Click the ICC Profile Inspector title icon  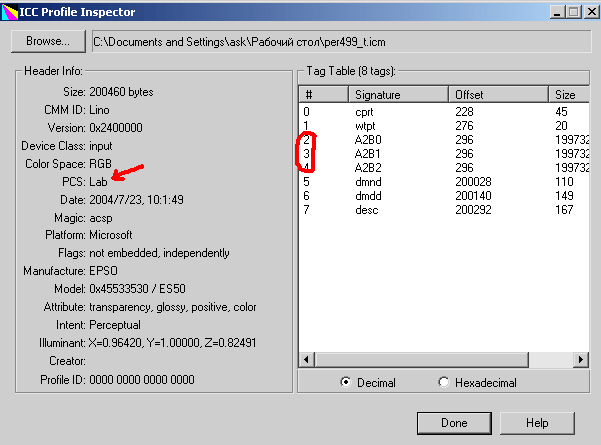(x=9, y=12)
